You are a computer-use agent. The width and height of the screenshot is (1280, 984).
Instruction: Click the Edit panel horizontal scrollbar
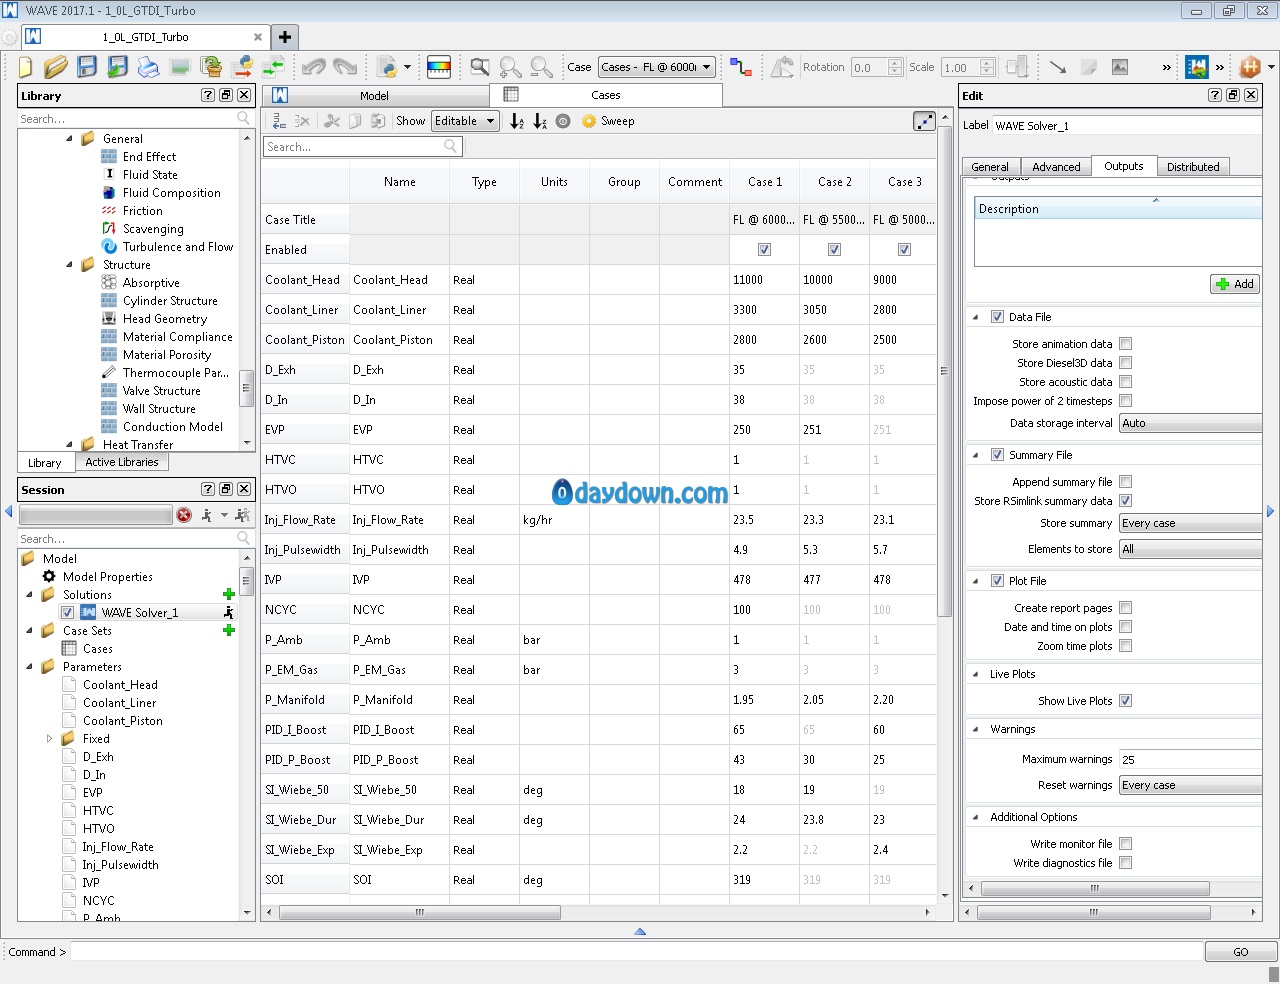click(x=1094, y=912)
